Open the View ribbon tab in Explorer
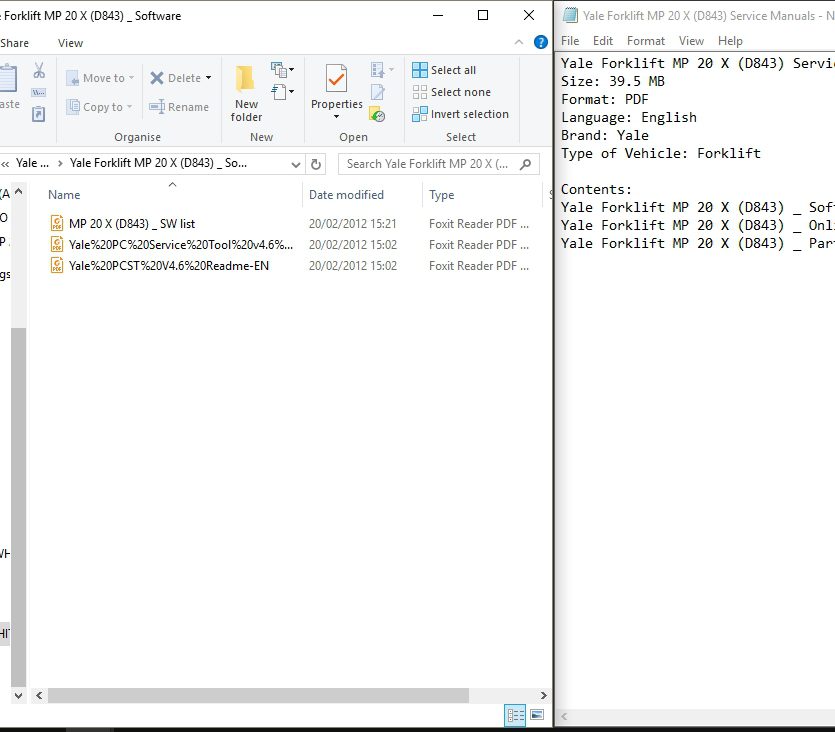This screenshot has height=732, width=835. (70, 43)
